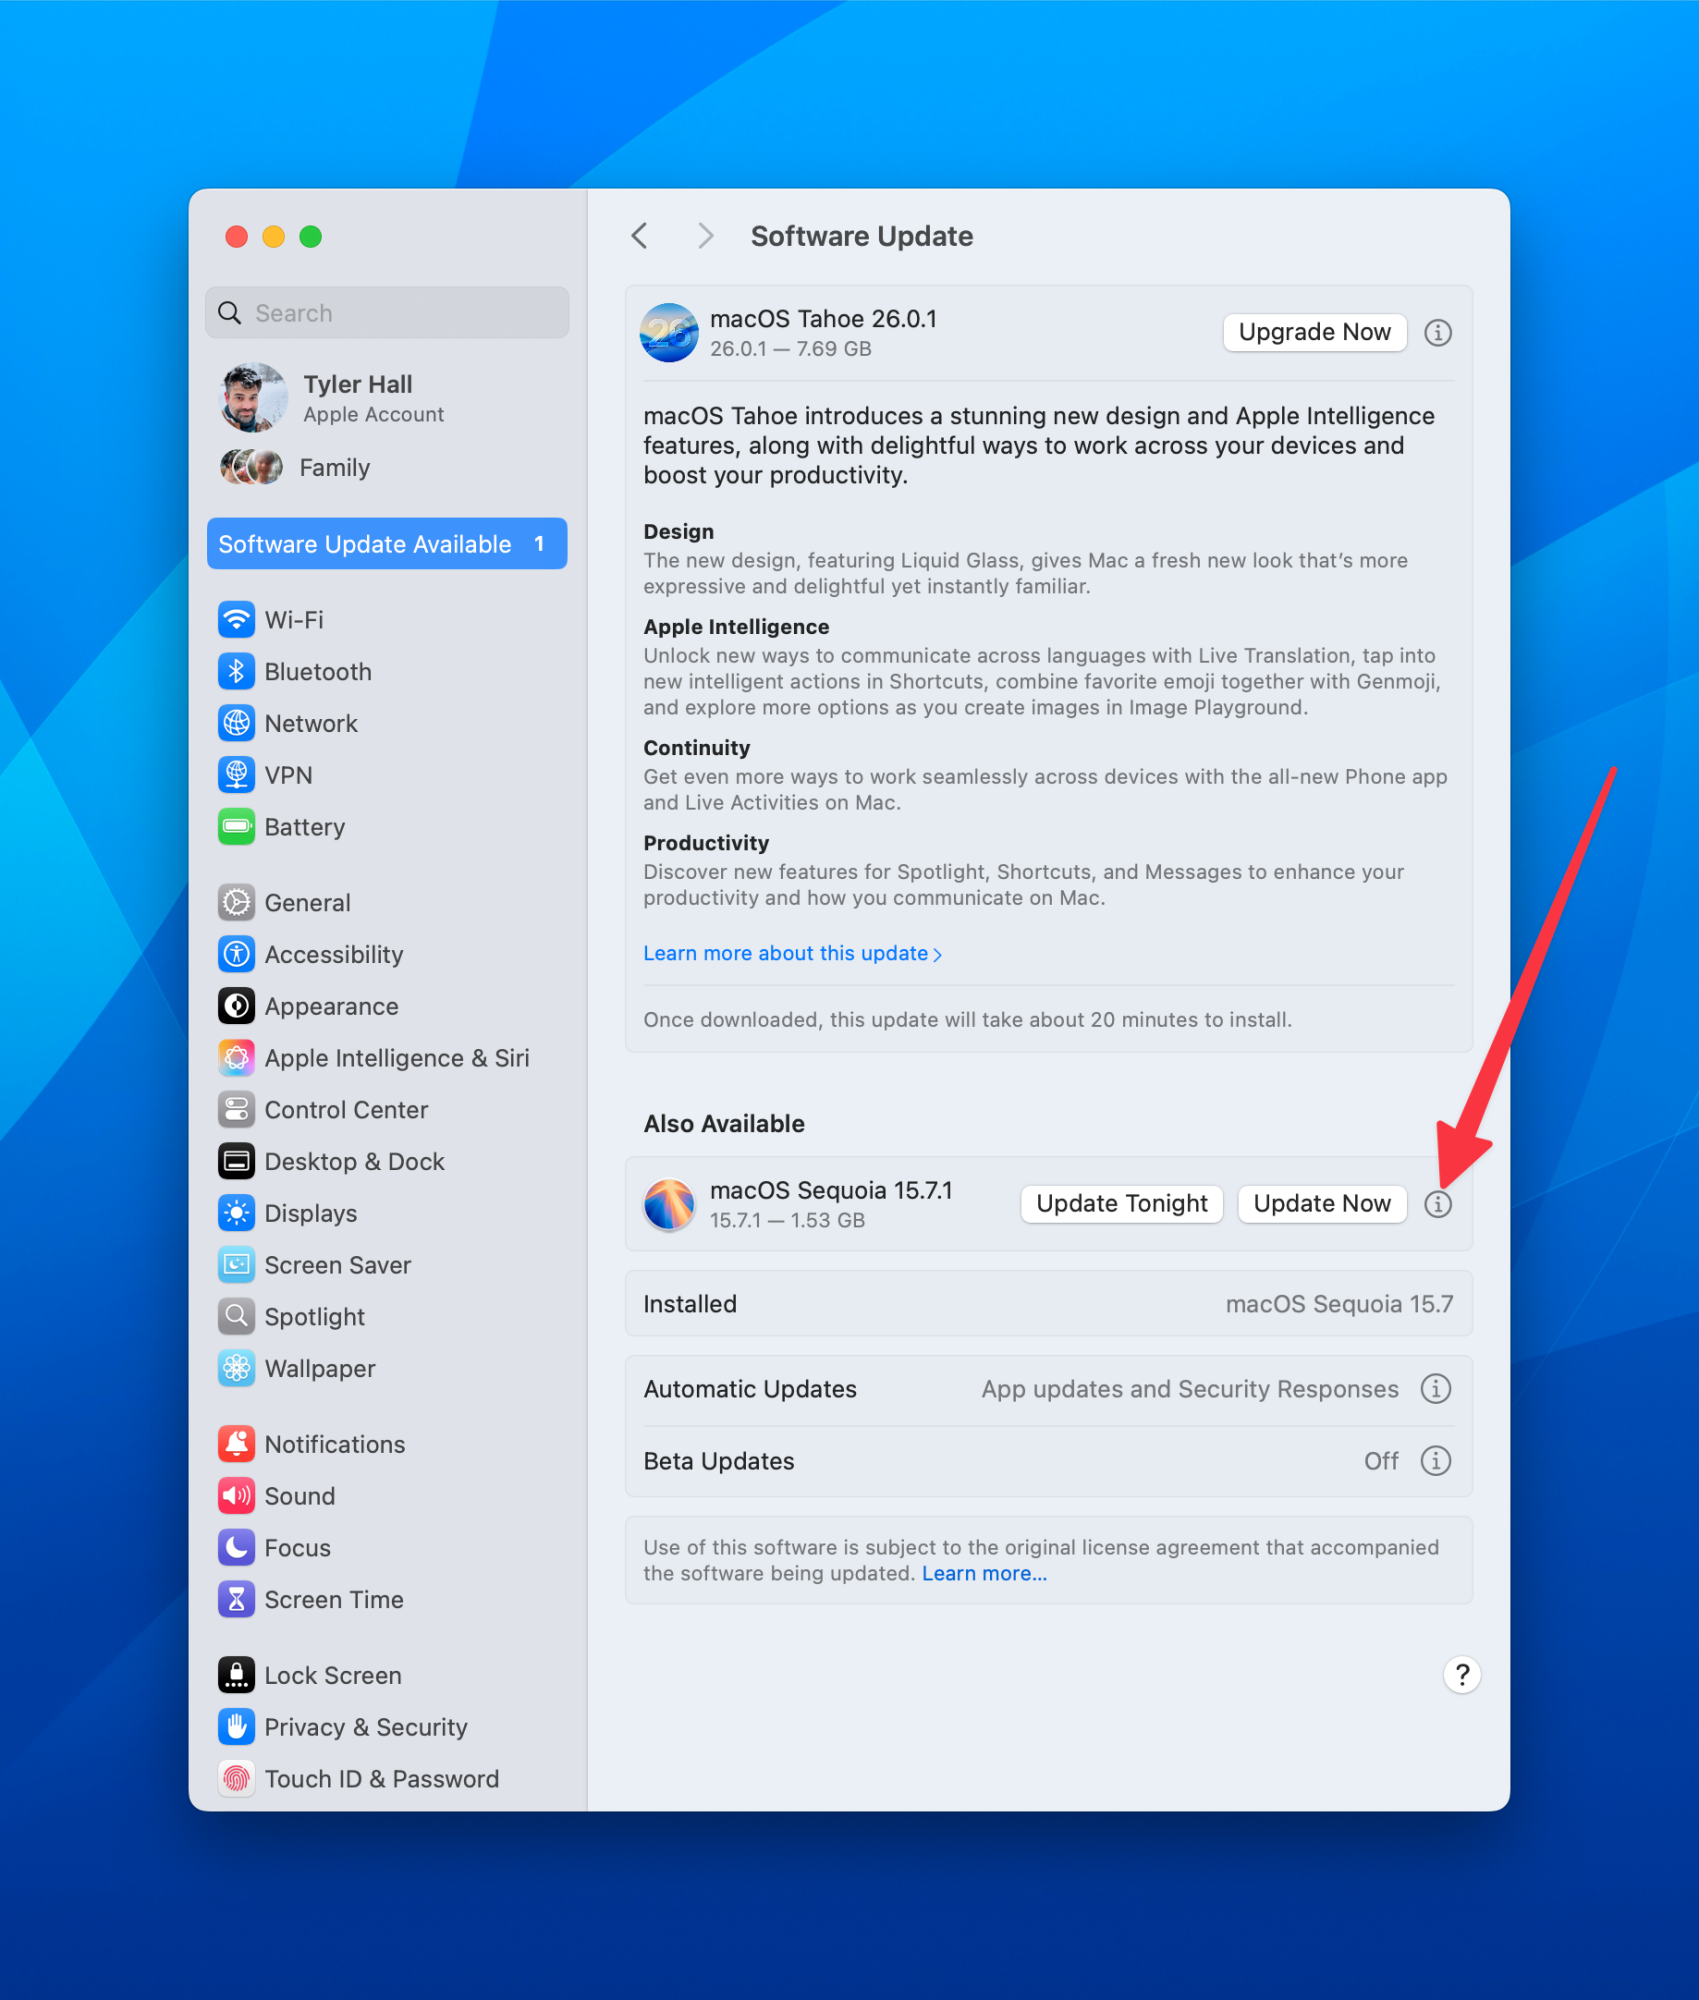
Task: Click the help question mark button
Action: pyautogui.click(x=1462, y=1675)
